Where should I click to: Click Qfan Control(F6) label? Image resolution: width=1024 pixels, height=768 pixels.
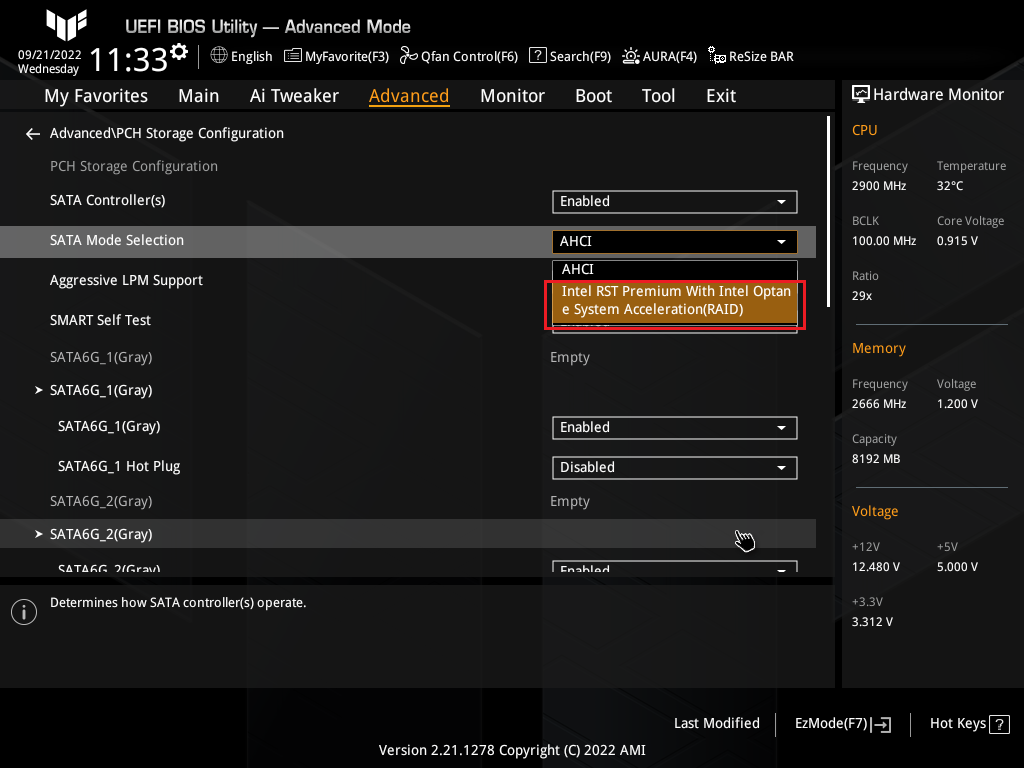469,57
